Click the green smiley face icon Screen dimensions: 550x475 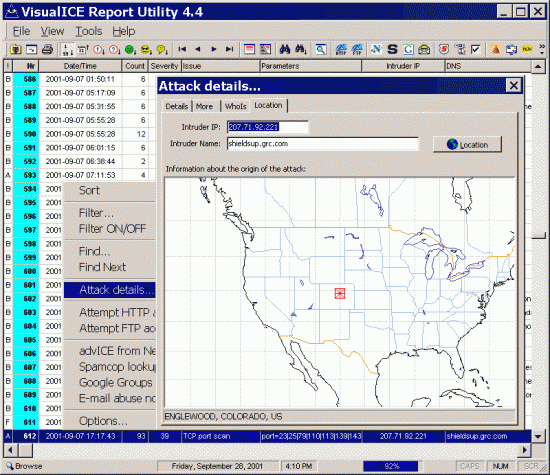coord(130,49)
